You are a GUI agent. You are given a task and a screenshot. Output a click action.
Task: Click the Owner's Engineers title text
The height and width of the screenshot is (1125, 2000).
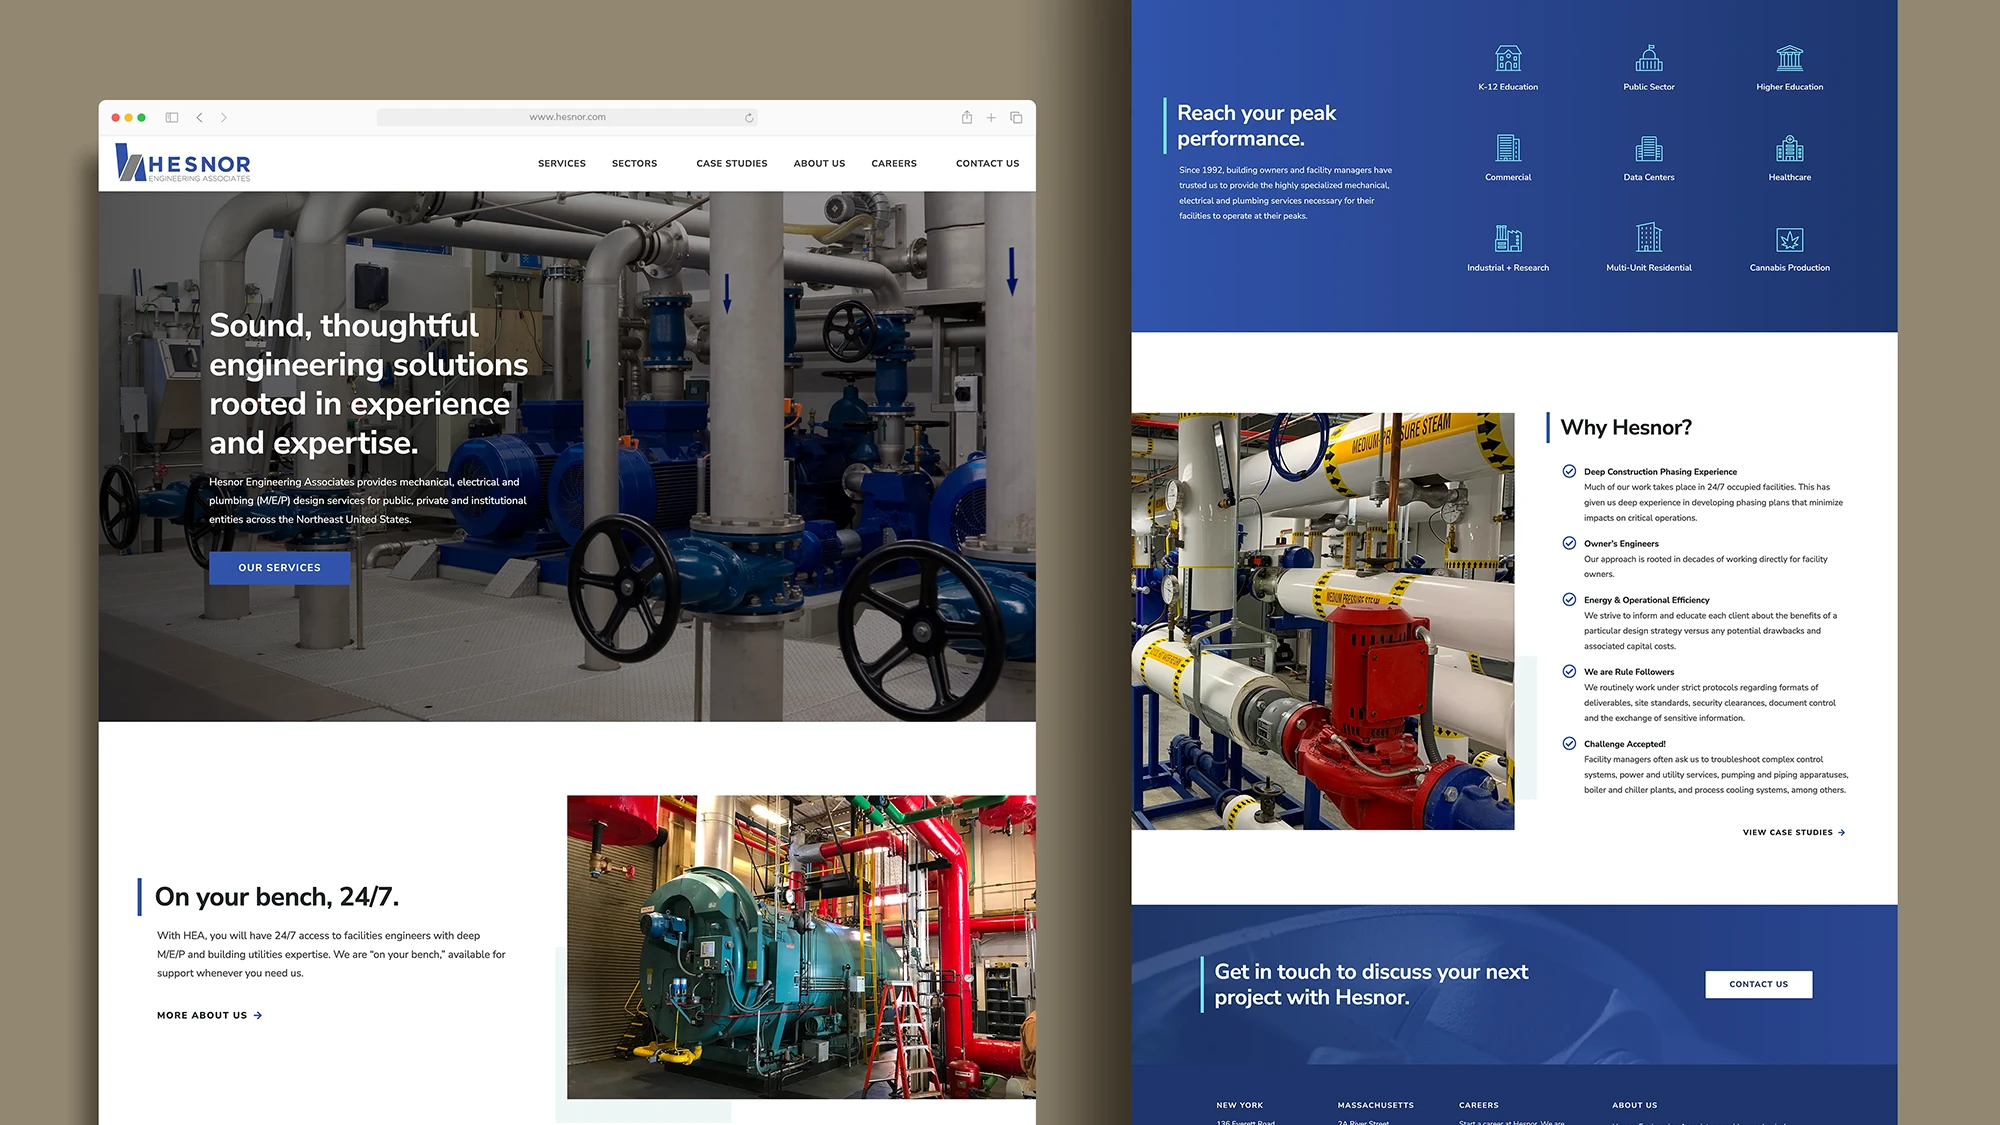pyautogui.click(x=1621, y=543)
